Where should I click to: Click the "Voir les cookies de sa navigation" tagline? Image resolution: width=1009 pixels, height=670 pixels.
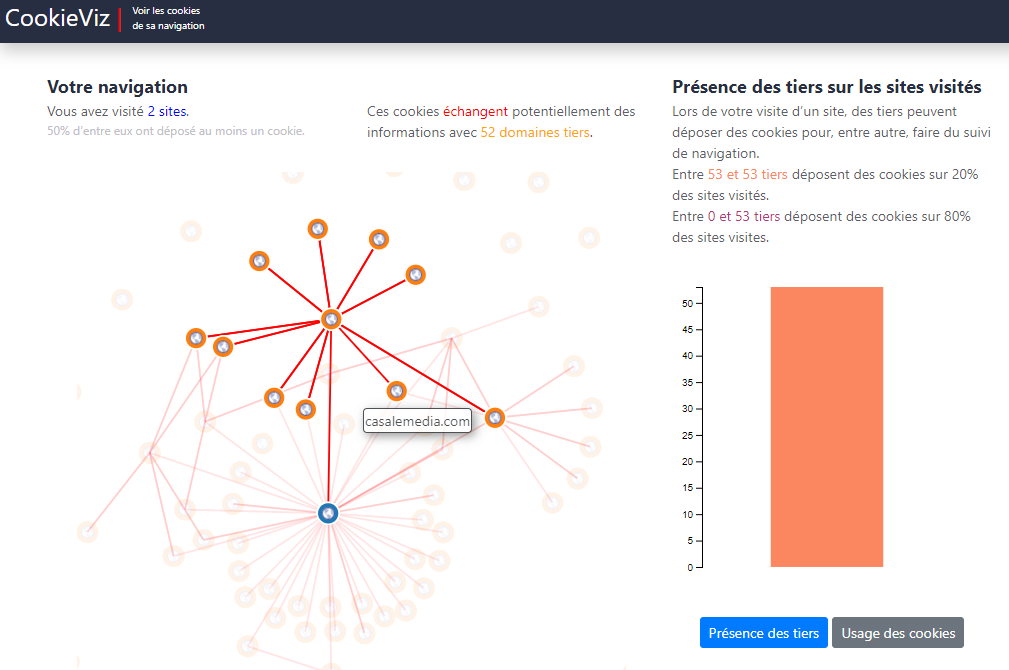tap(168, 18)
